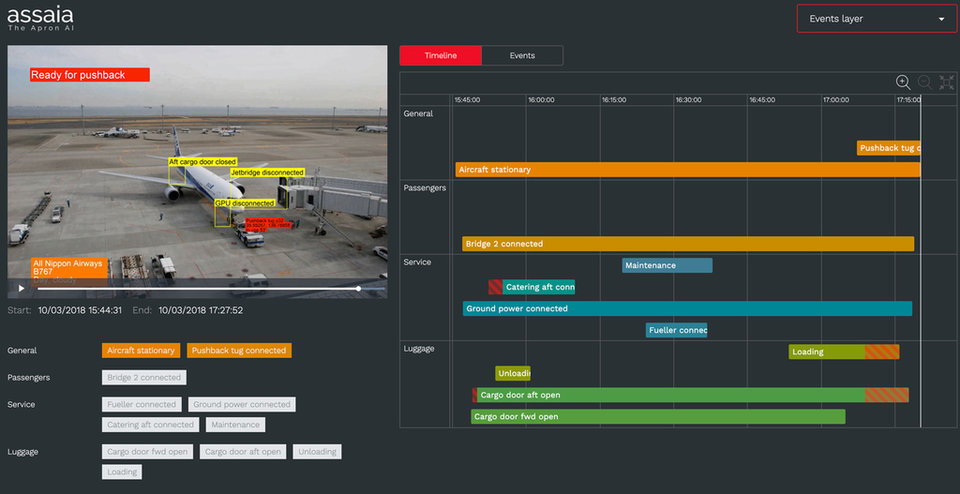Click the Loading event bar in timeline

click(x=827, y=352)
